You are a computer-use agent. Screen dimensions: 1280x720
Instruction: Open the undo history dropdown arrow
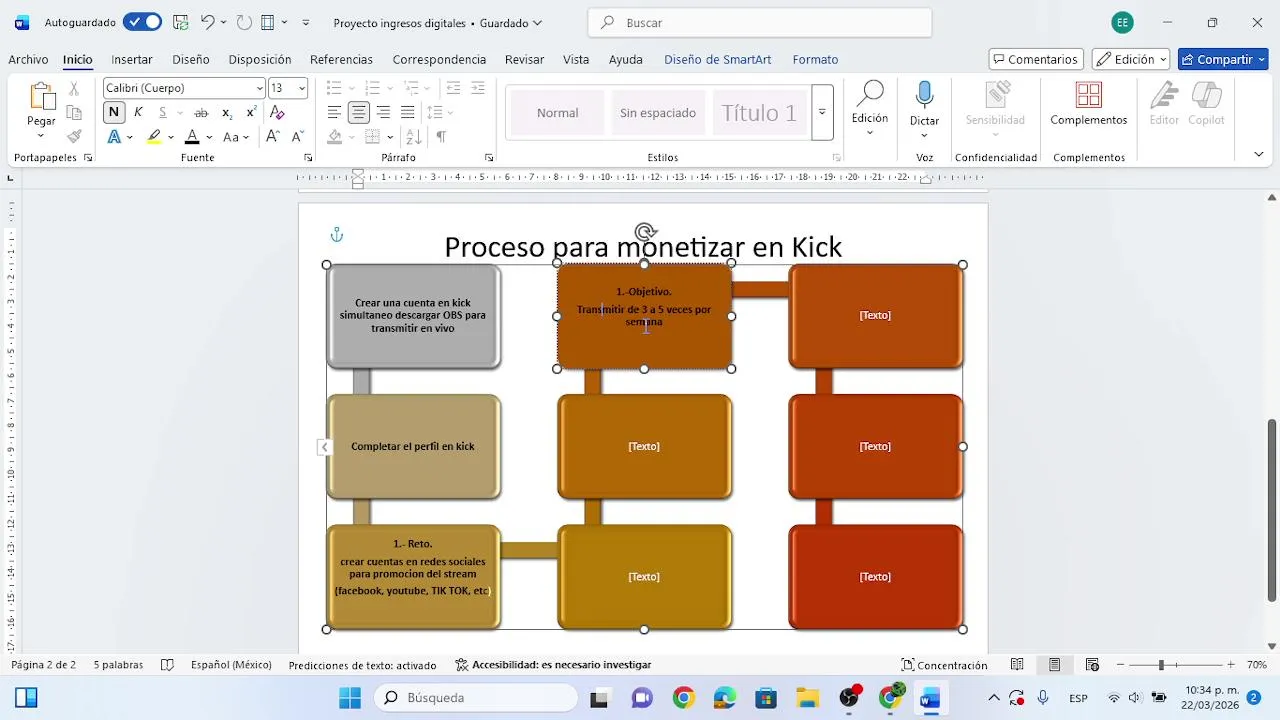[223, 22]
